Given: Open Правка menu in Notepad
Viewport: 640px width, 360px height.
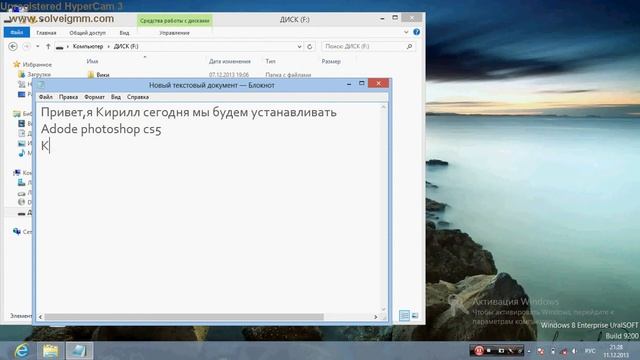Looking at the screenshot, I should (x=68, y=97).
